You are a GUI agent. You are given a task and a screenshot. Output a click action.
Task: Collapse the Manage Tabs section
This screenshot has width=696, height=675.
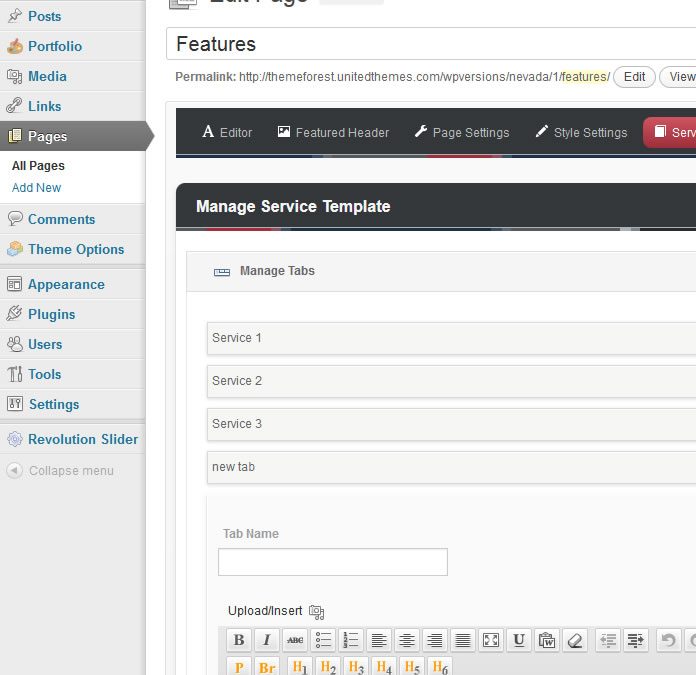(x=277, y=271)
